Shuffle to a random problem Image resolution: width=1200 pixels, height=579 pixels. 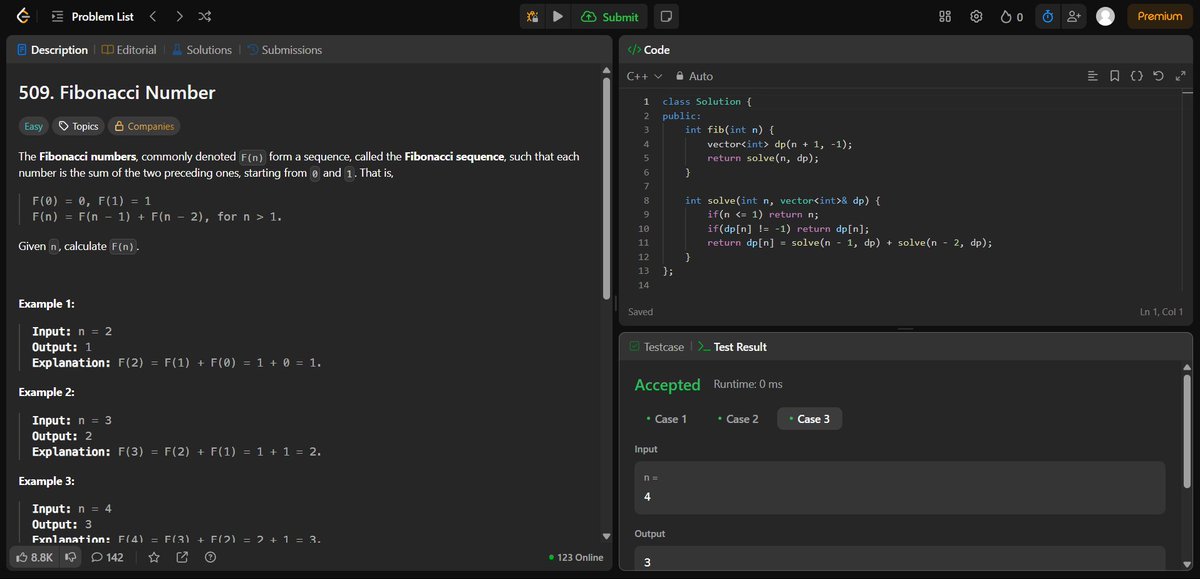point(204,16)
